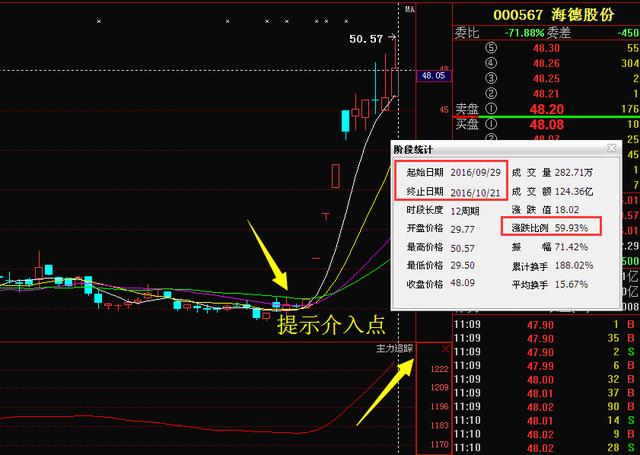640x455 pixels.
Task: Click the sell price 48.26
Action: 546,63
